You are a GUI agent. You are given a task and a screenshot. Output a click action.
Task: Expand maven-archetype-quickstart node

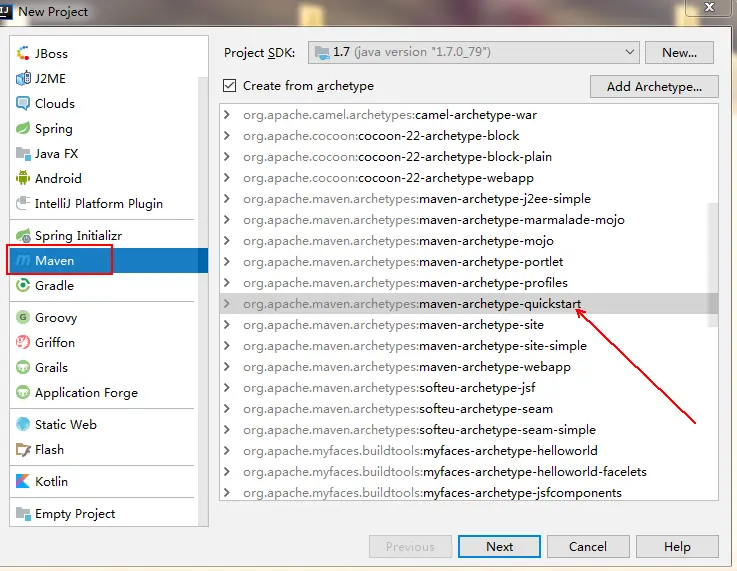coord(227,304)
